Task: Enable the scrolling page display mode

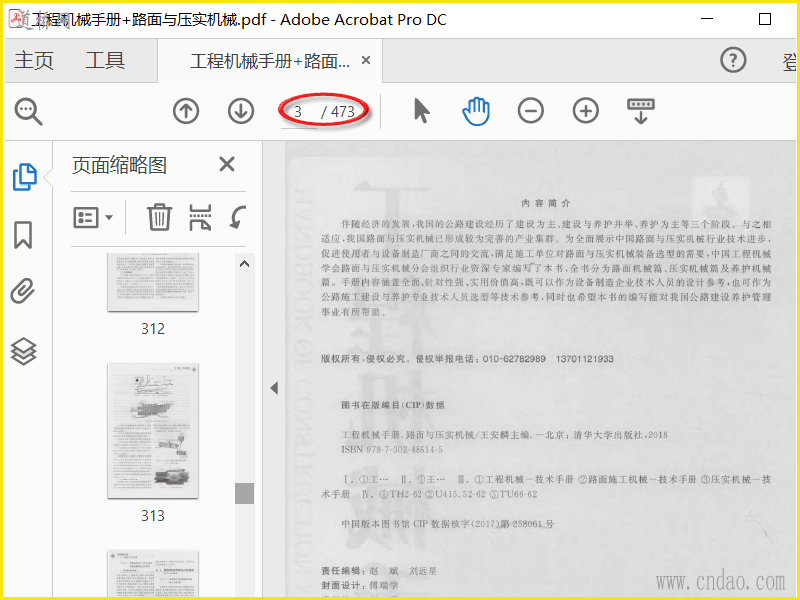Action: pyautogui.click(x=641, y=111)
